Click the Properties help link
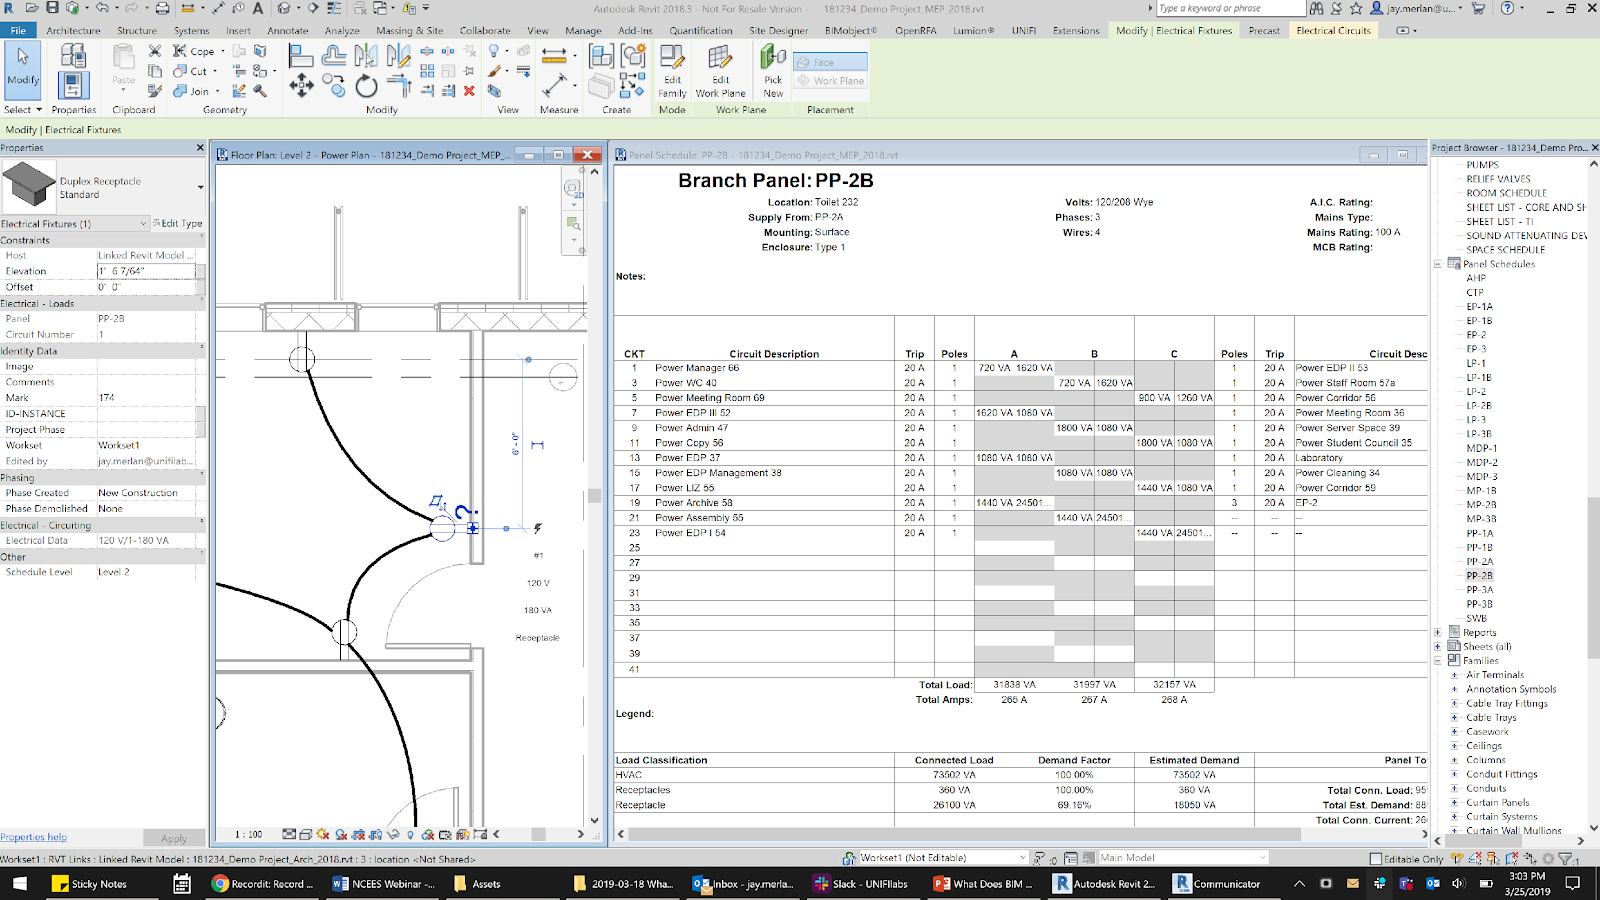This screenshot has height=900, width=1600. pyautogui.click(x=34, y=837)
